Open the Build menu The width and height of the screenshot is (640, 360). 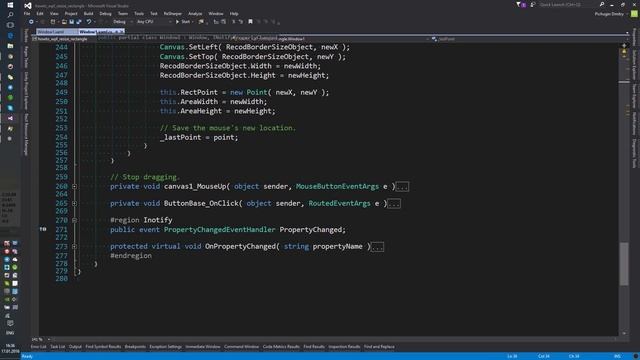(x=88, y=13)
